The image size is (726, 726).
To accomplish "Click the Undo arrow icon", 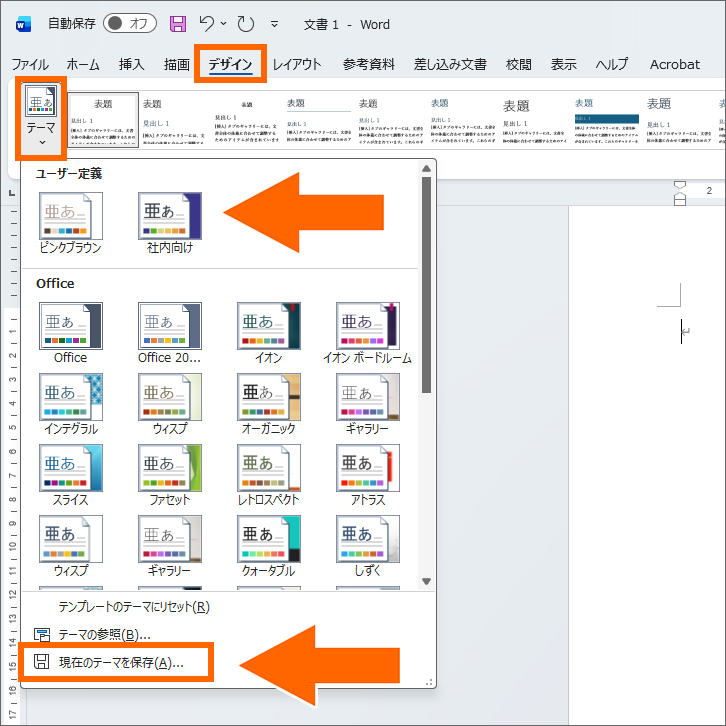I will point(207,23).
